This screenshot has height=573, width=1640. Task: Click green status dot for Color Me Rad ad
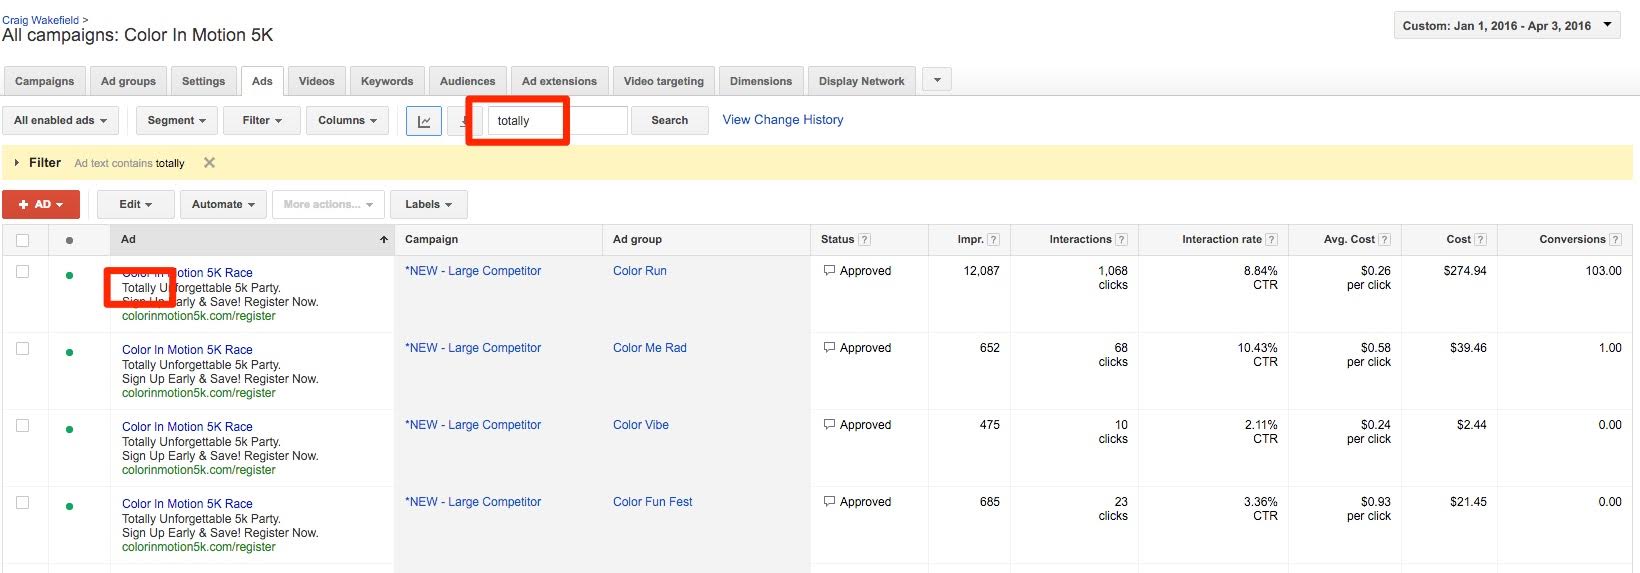click(x=69, y=352)
